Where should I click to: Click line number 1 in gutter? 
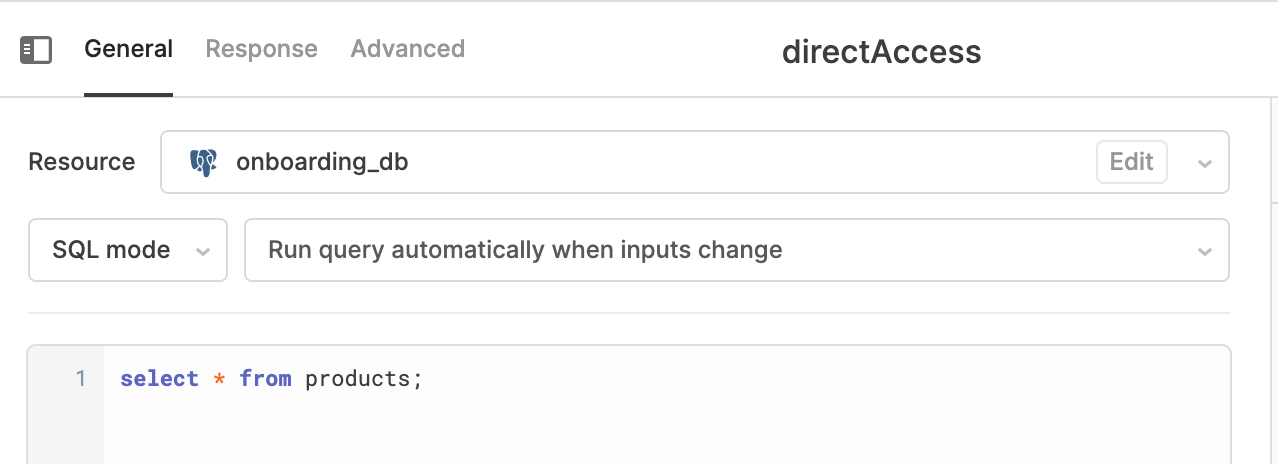pyautogui.click(x=81, y=379)
